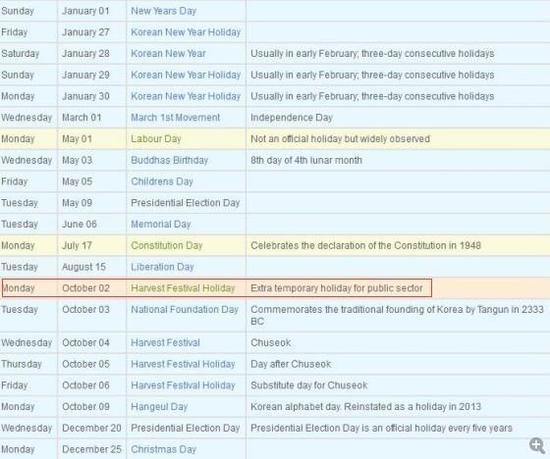This screenshot has width=550, height=459.
Task: Click the May 09 Presidential Election Day entry
Action: pos(185,203)
